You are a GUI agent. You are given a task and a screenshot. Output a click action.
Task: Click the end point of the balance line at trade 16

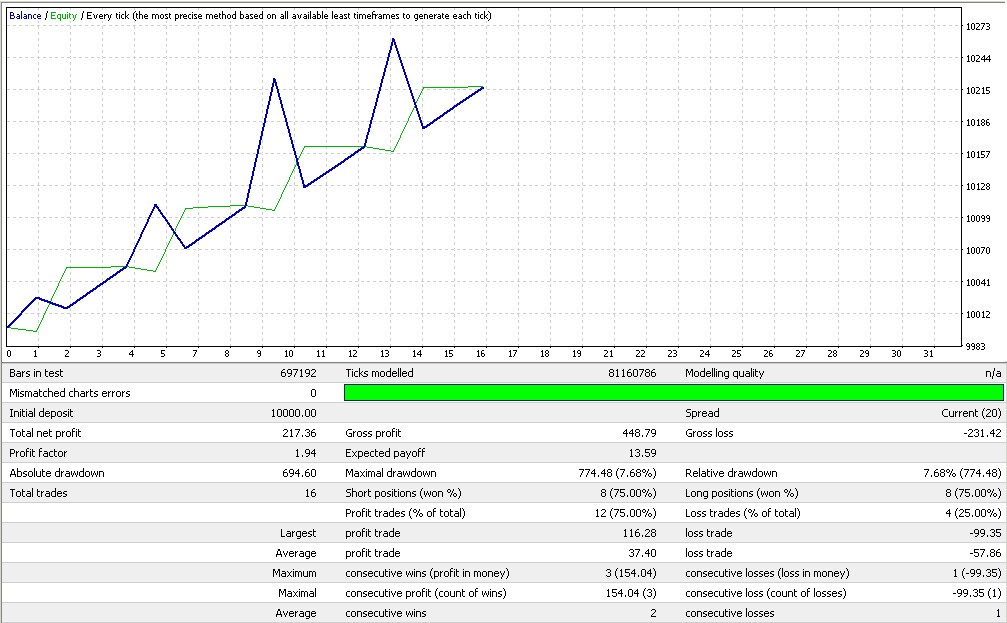pyautogui.click(x=483, y=88)
